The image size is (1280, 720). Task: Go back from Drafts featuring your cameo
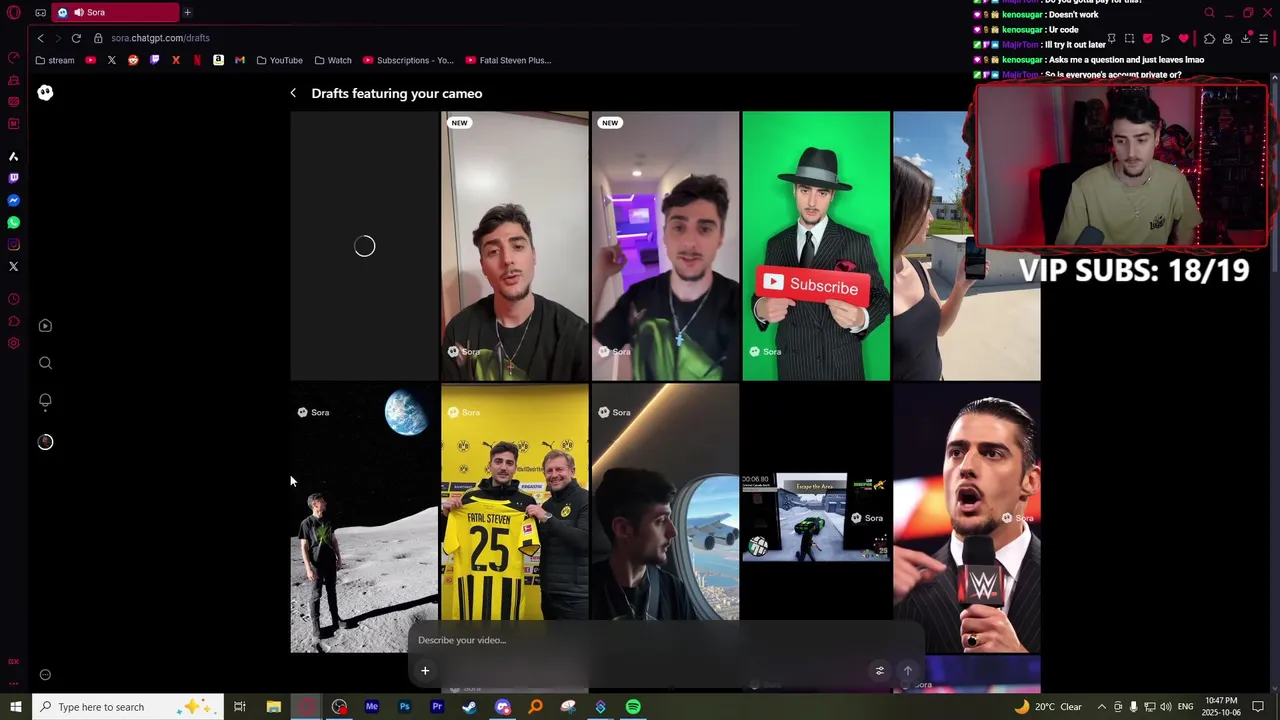click(x=293, y=93)
